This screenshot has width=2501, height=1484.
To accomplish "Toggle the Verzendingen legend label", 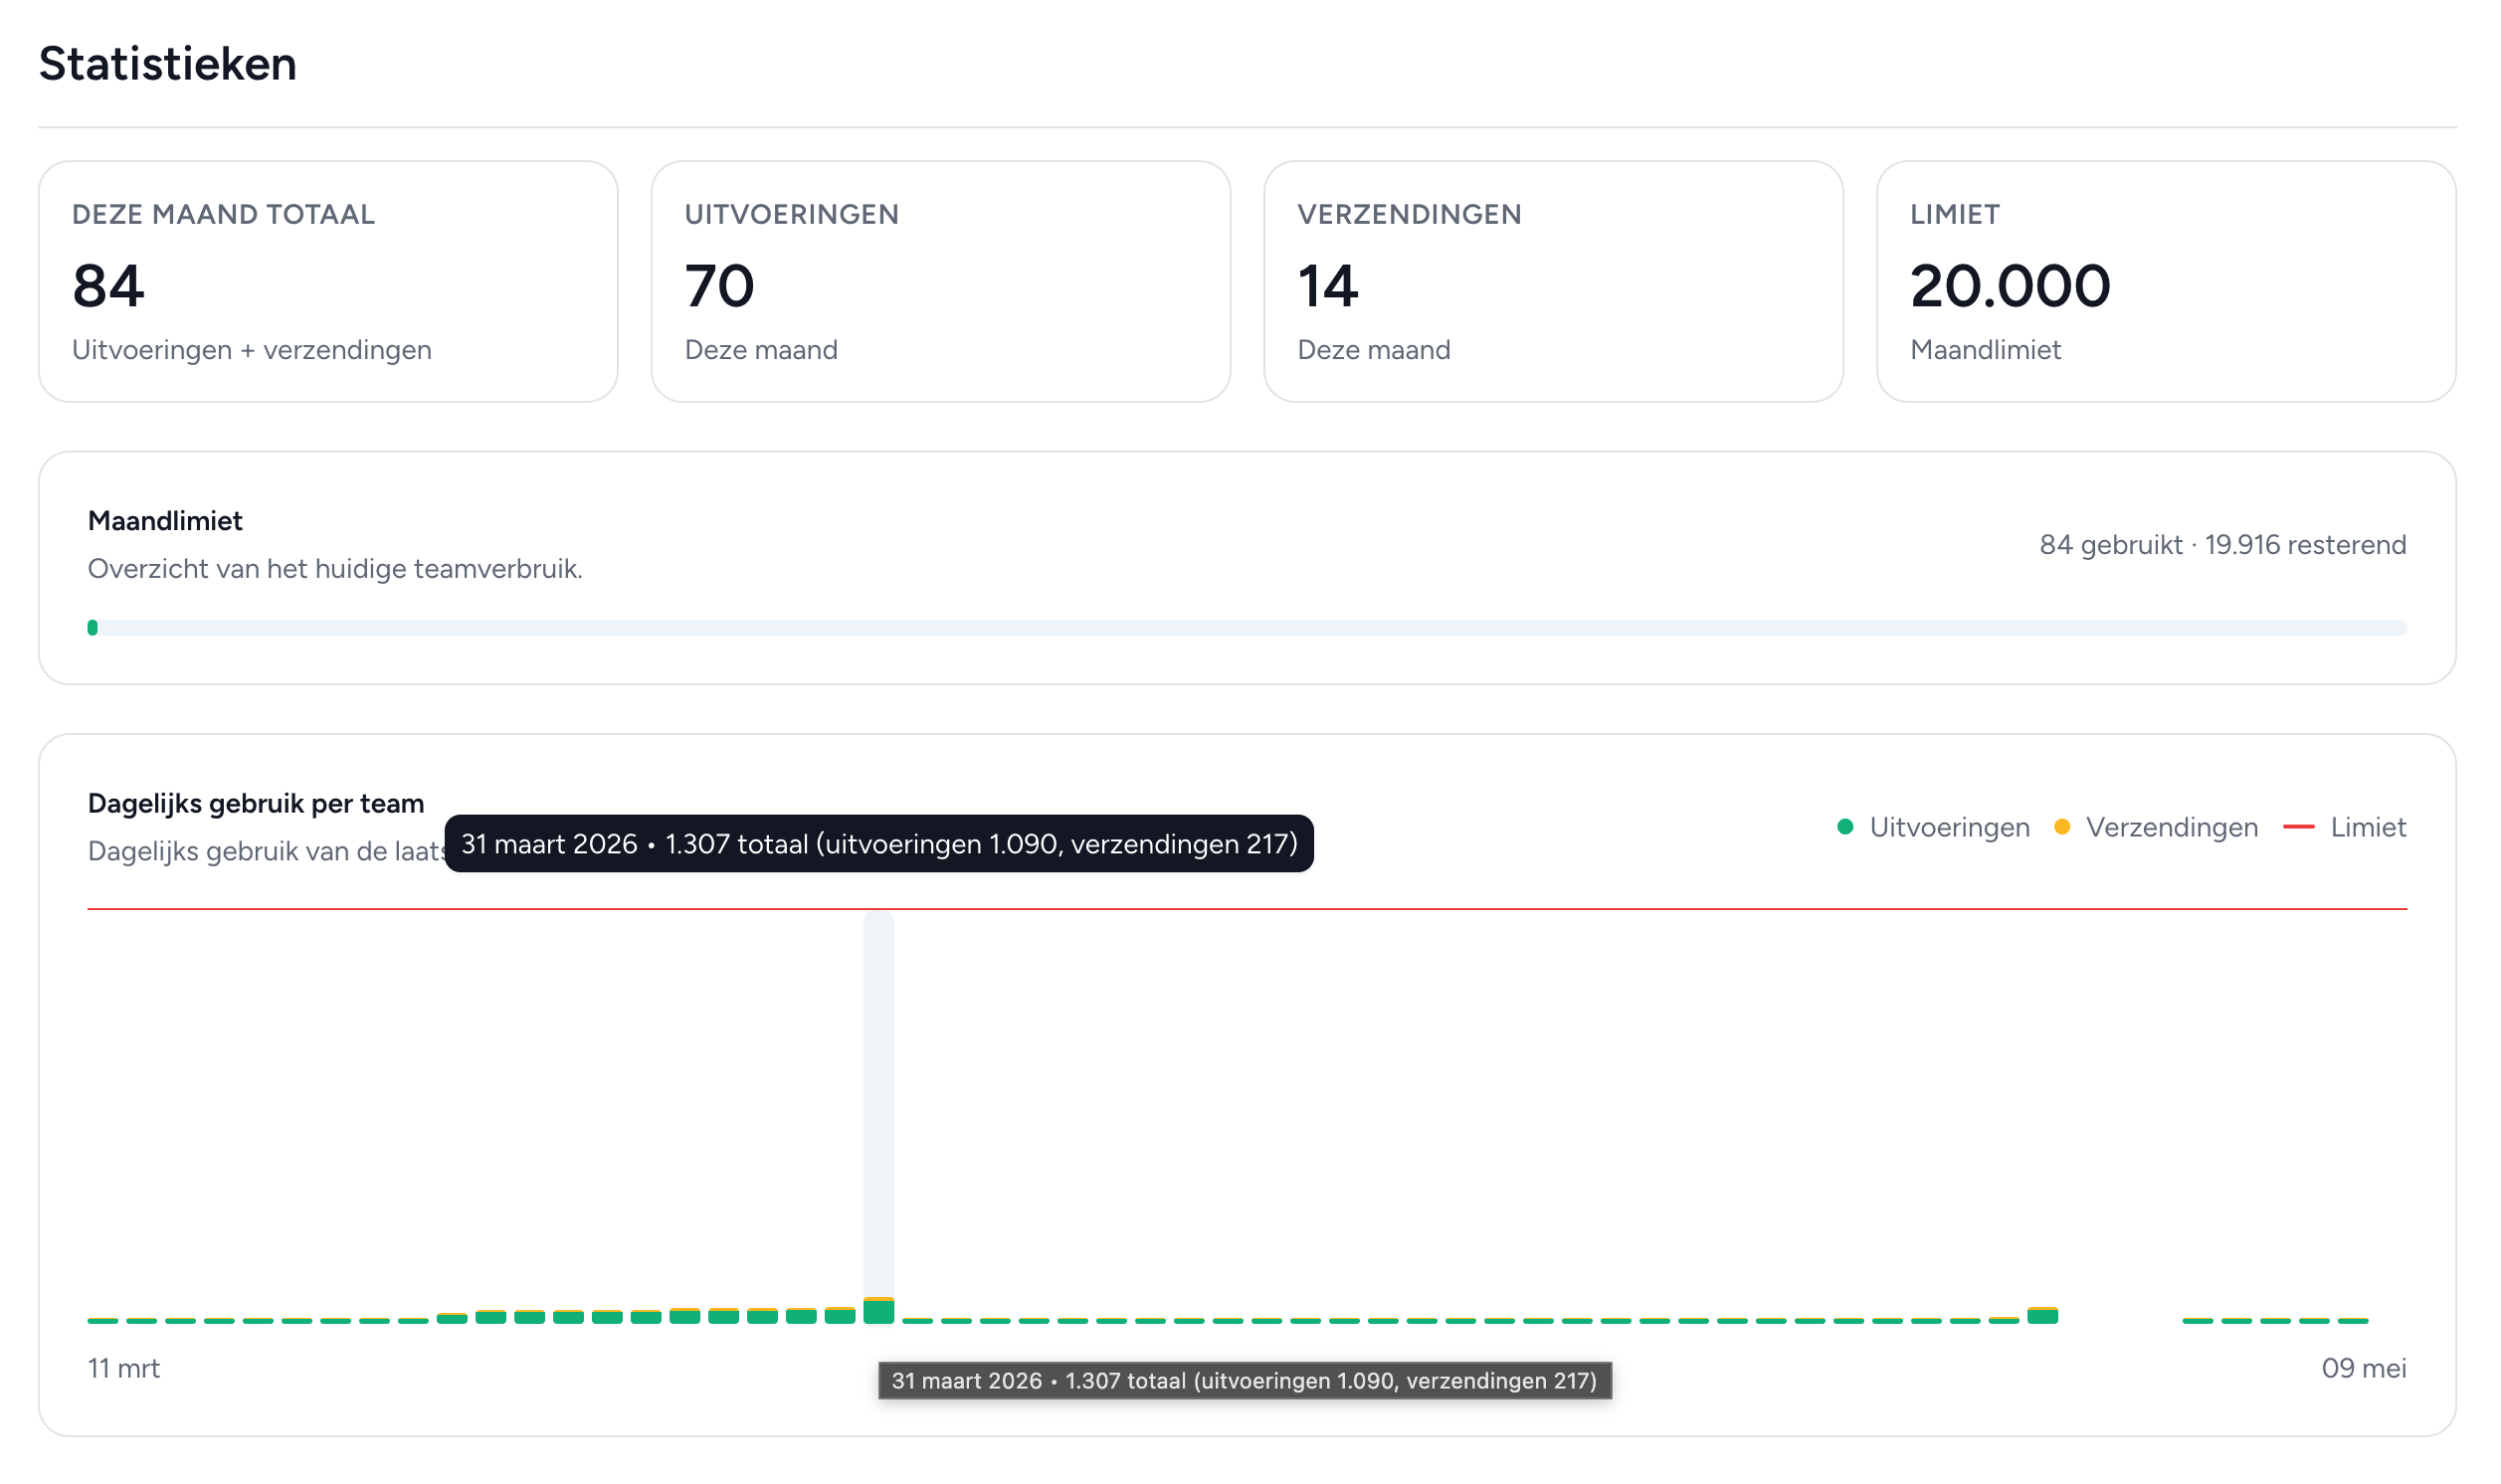I will tap(2172, 827).
